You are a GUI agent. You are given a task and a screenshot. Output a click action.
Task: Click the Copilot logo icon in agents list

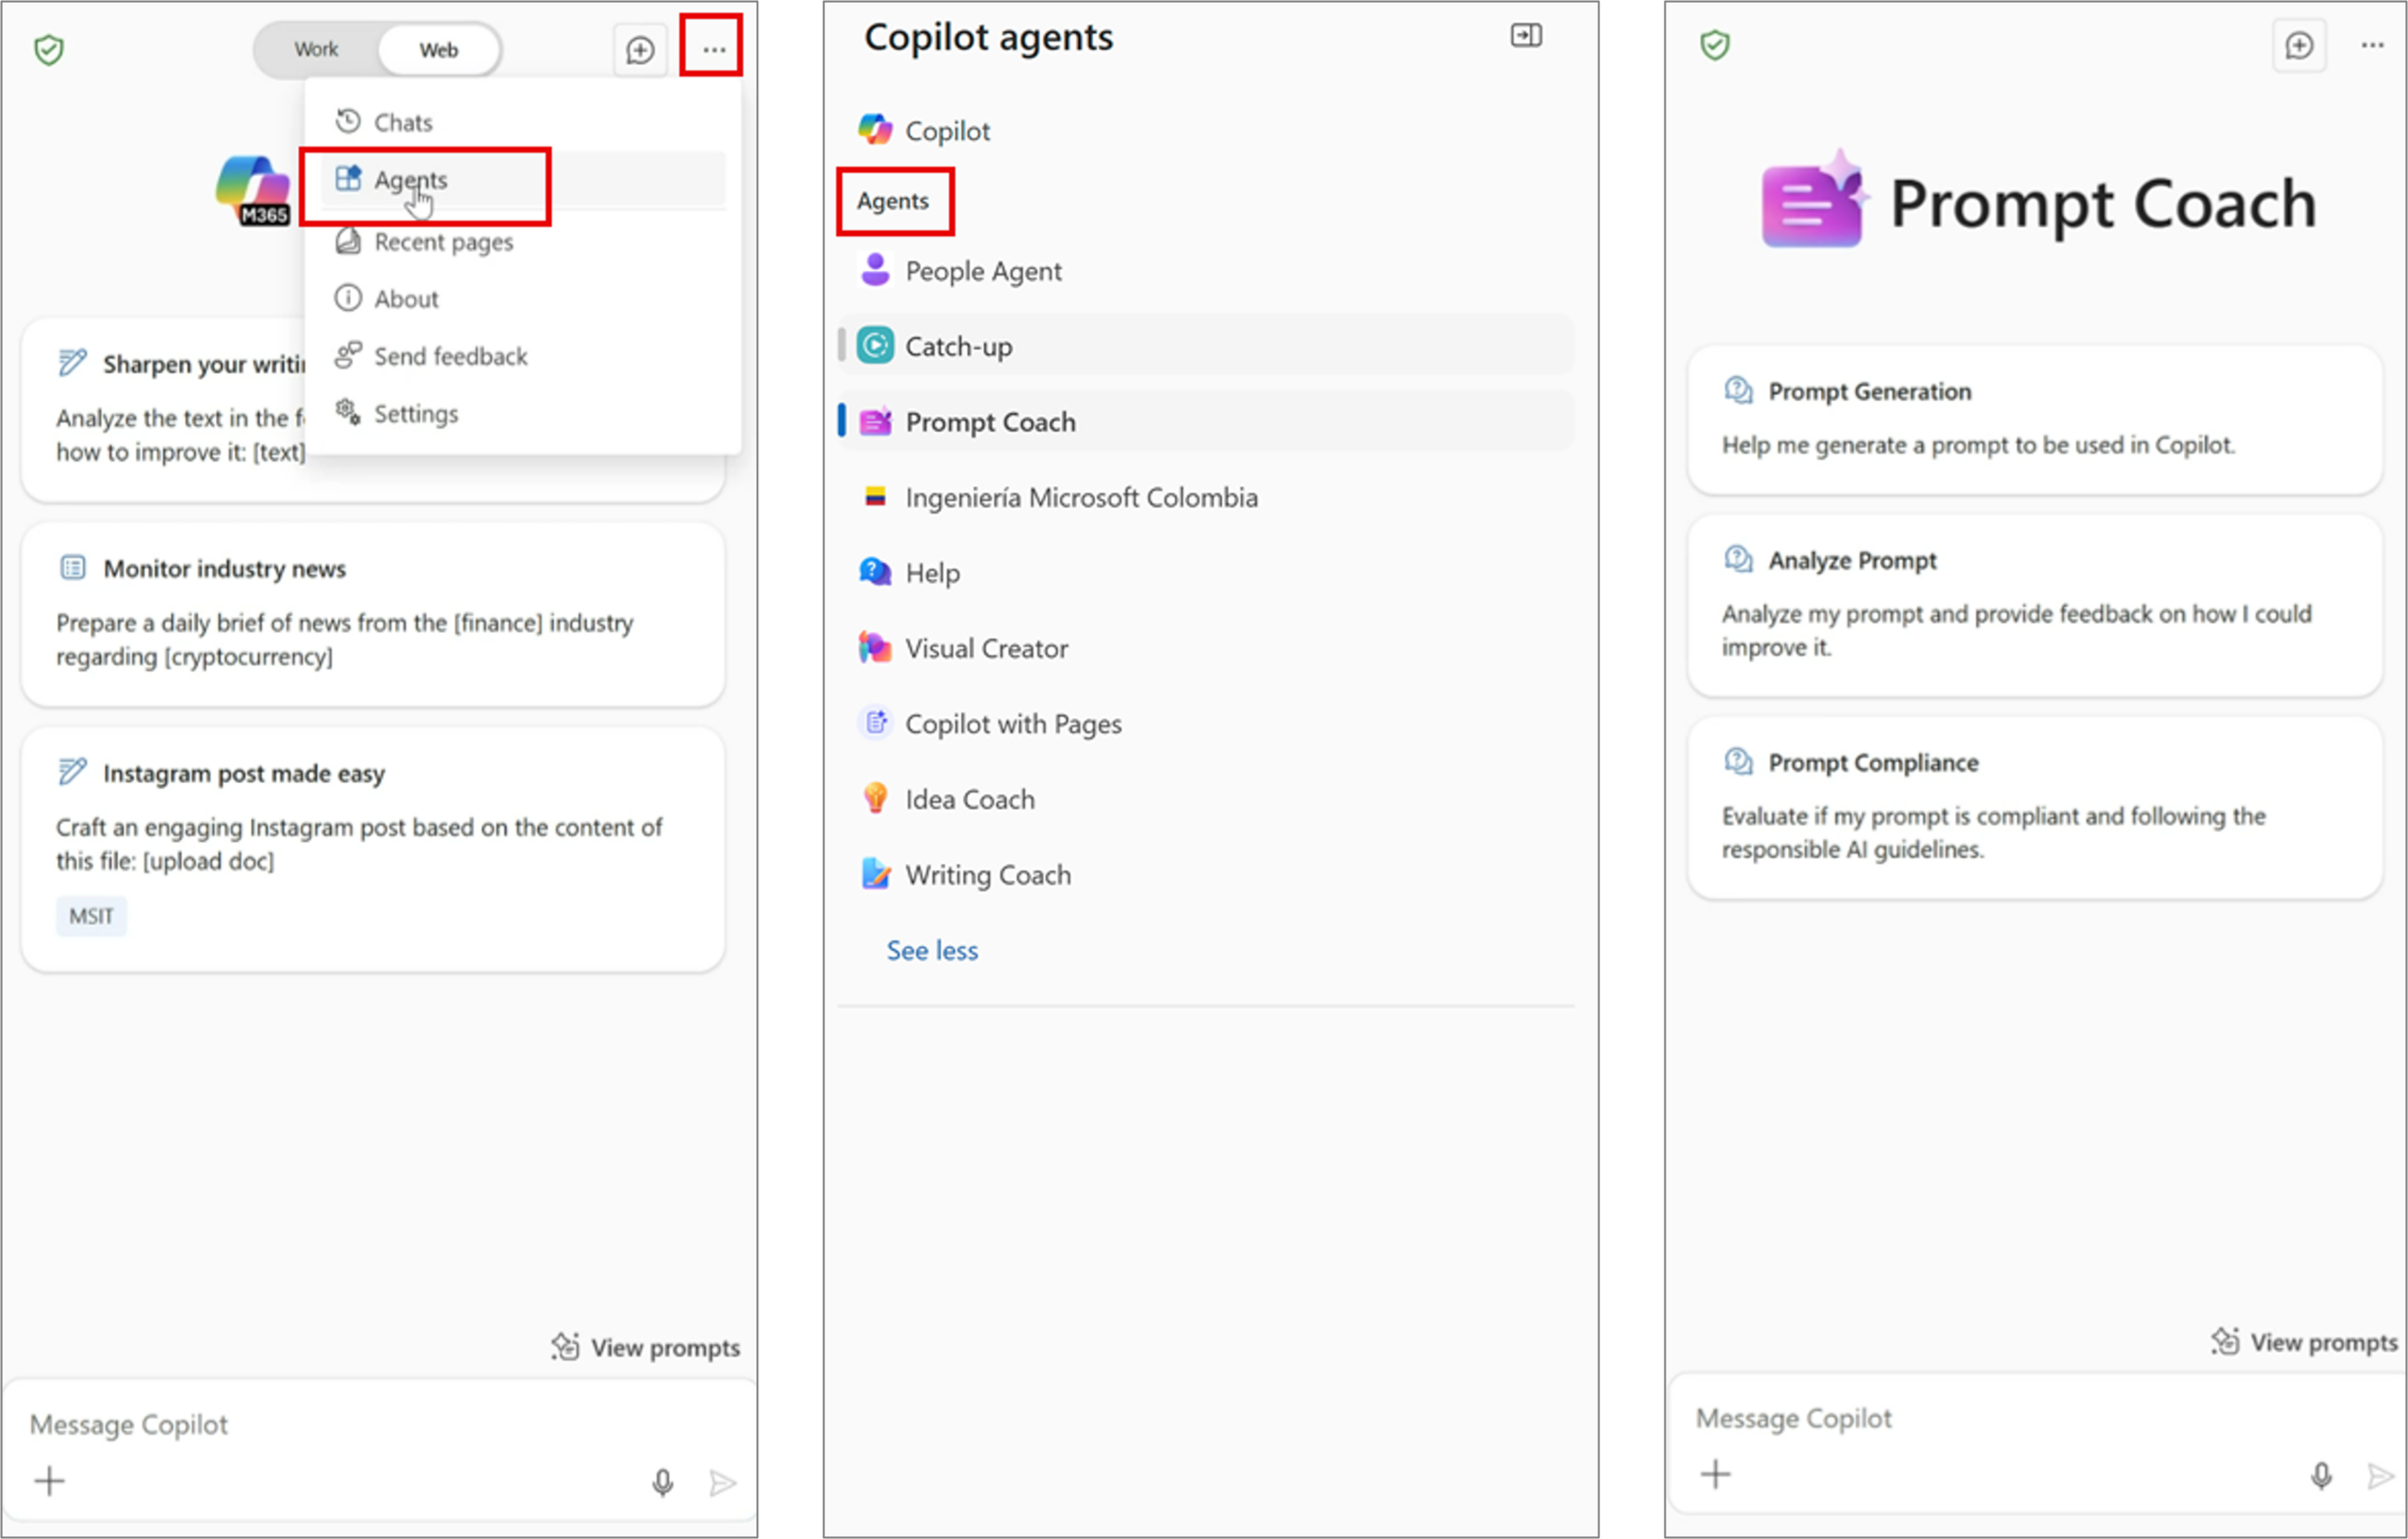click(875, 130)
